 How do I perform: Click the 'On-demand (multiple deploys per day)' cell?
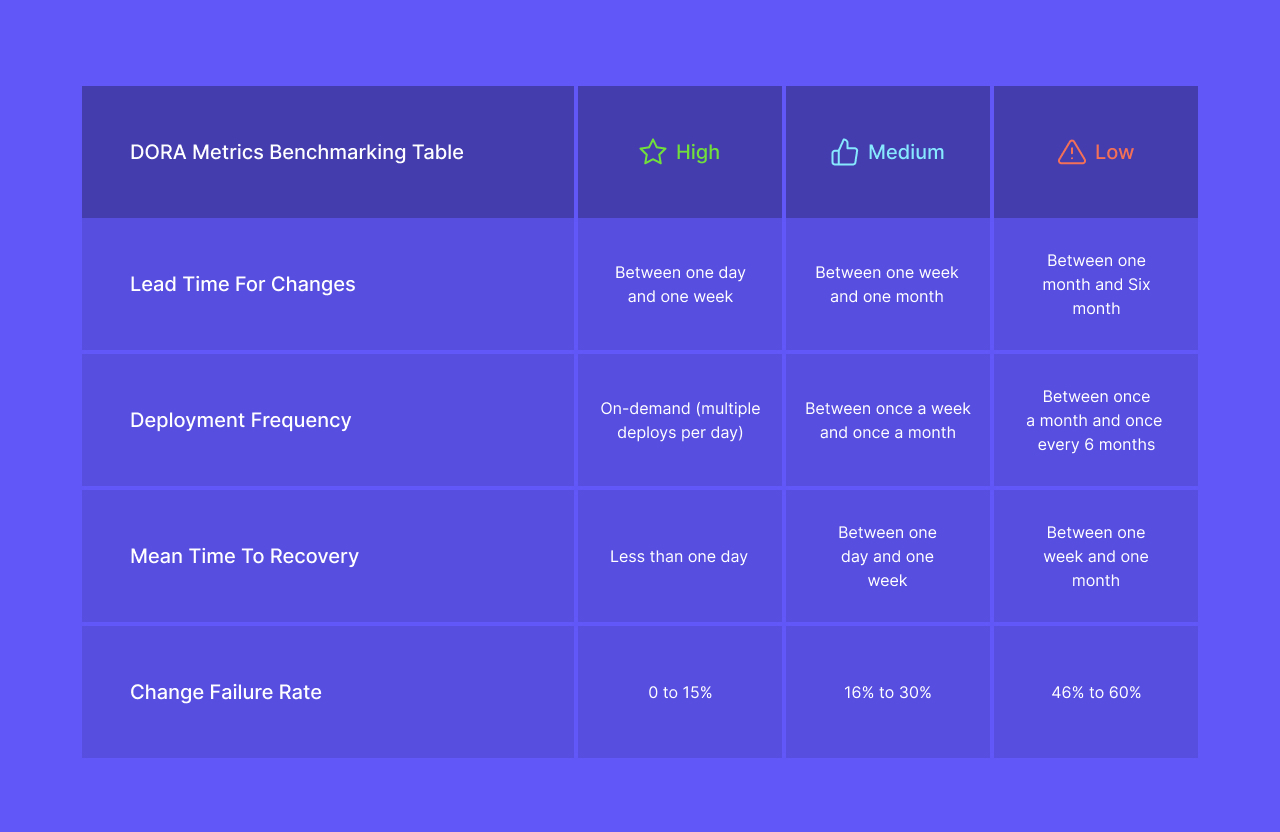680,420
